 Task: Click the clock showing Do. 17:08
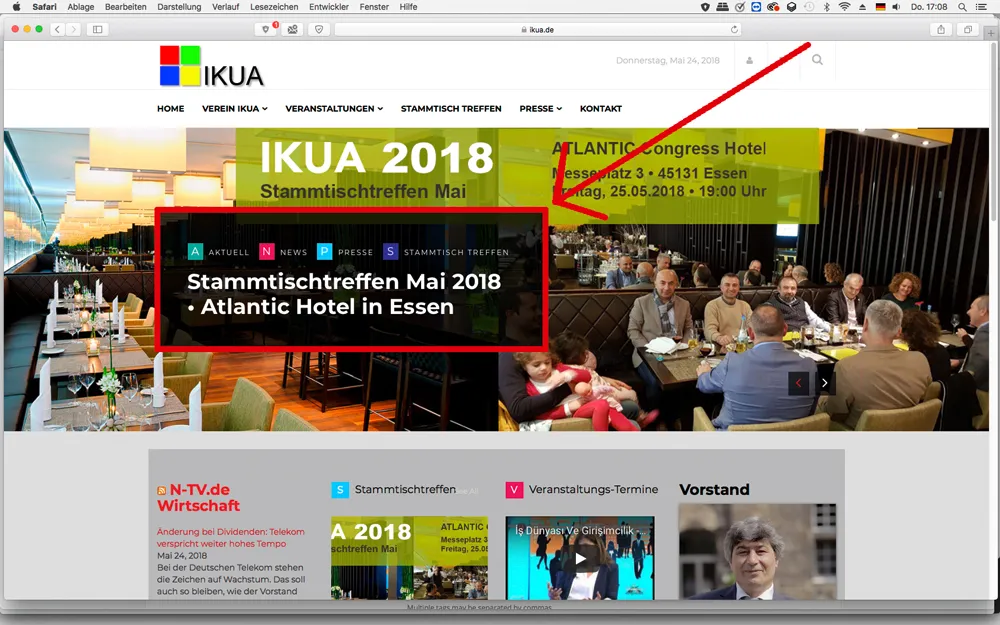(x=929, y=7)
